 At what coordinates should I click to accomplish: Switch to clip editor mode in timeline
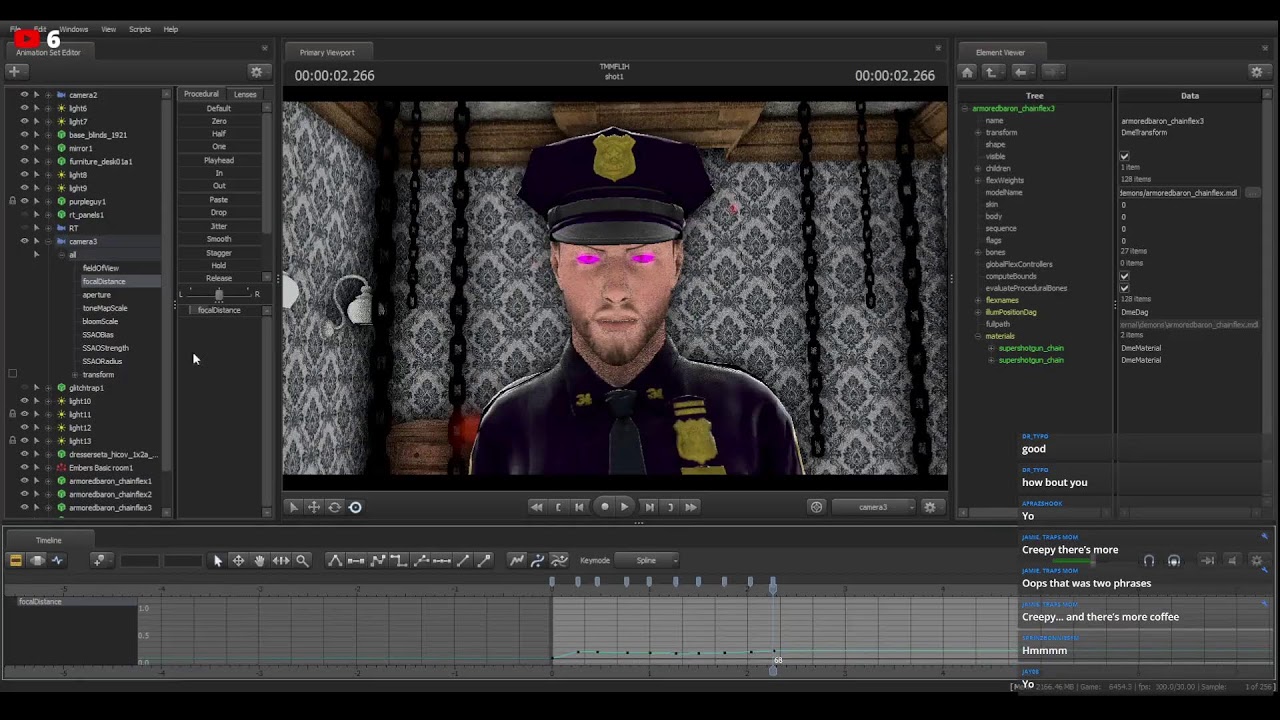point(16,561)
